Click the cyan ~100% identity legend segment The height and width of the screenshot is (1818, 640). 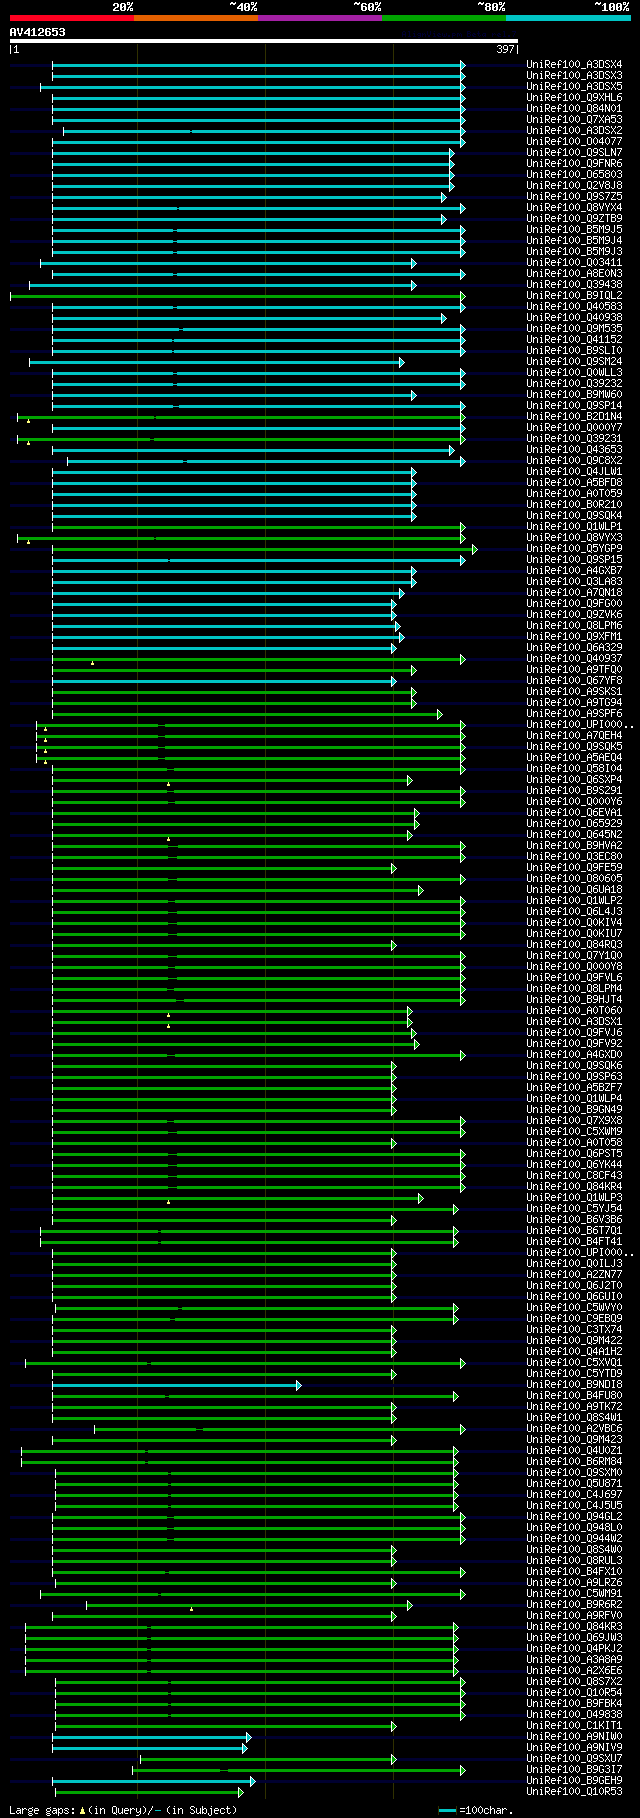pyautogui.click(x=568, y=18)
